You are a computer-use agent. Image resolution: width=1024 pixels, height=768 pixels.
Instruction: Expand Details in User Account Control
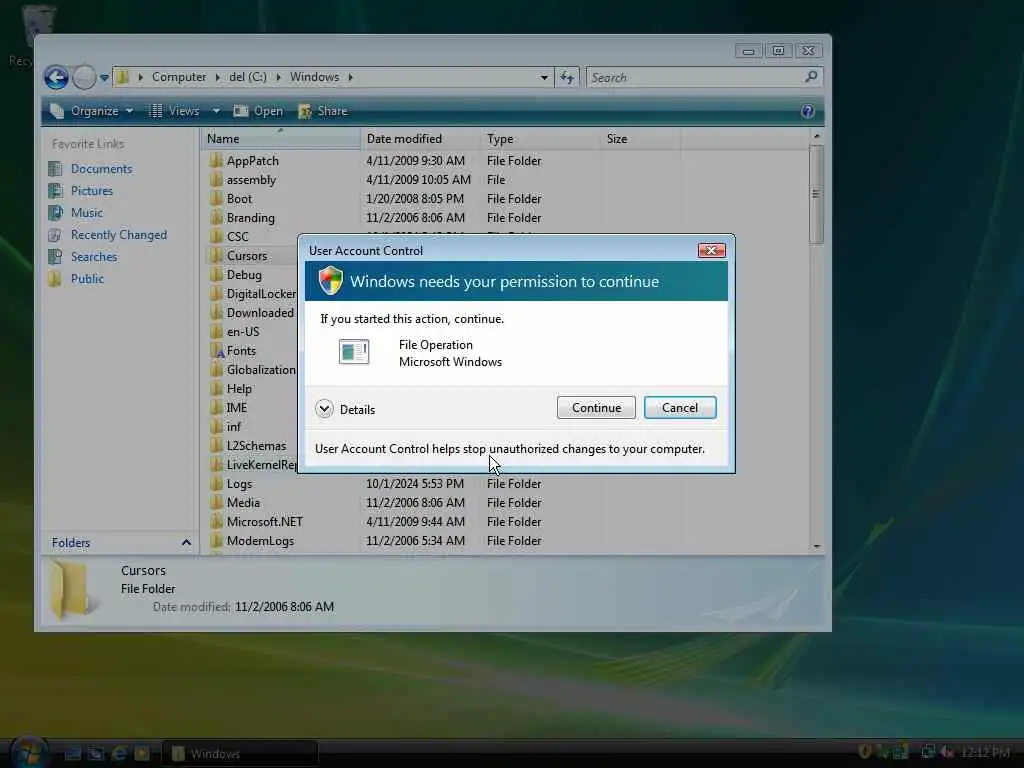click(345, 409)
